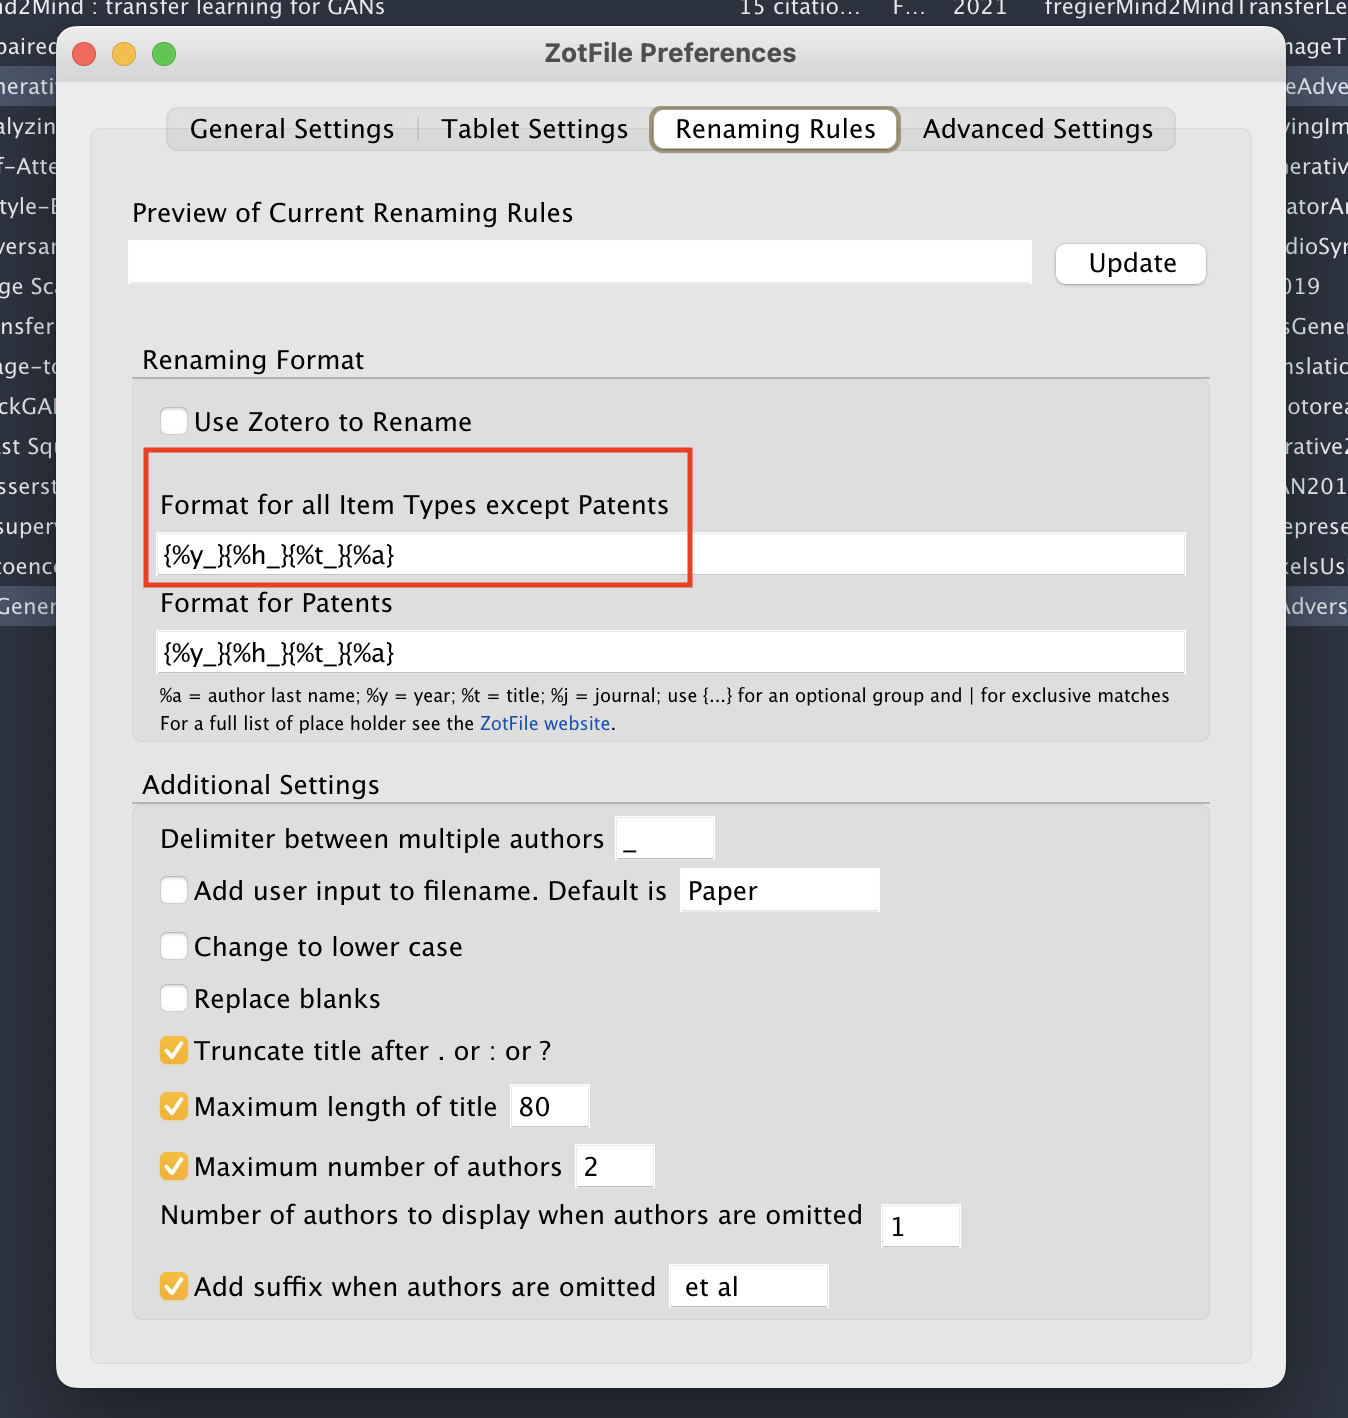
Task: Zoom the ZotFile Preferences window
Action: click(164, 54)
